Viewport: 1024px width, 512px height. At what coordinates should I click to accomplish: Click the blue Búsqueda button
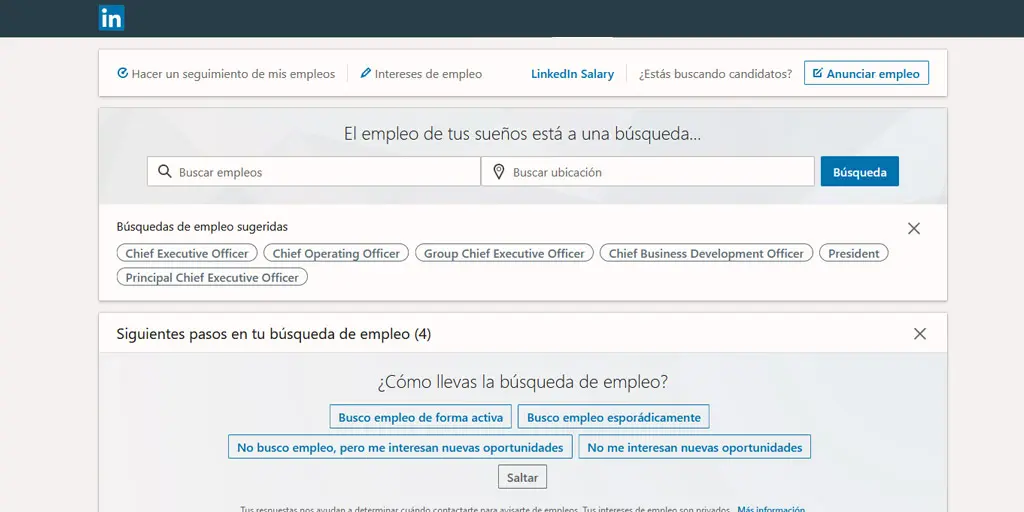[x=859, y=172]
